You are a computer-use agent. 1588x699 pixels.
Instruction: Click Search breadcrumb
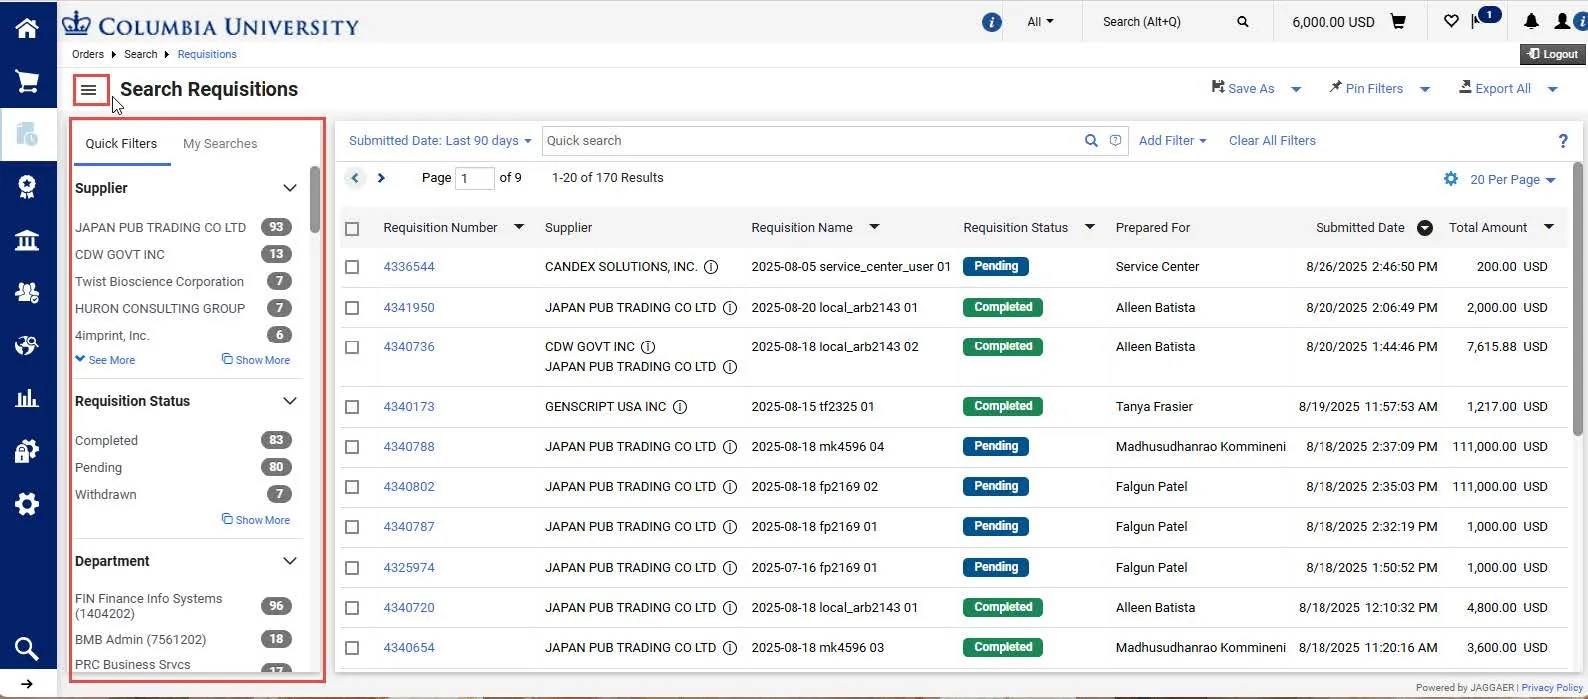[141, 54]
